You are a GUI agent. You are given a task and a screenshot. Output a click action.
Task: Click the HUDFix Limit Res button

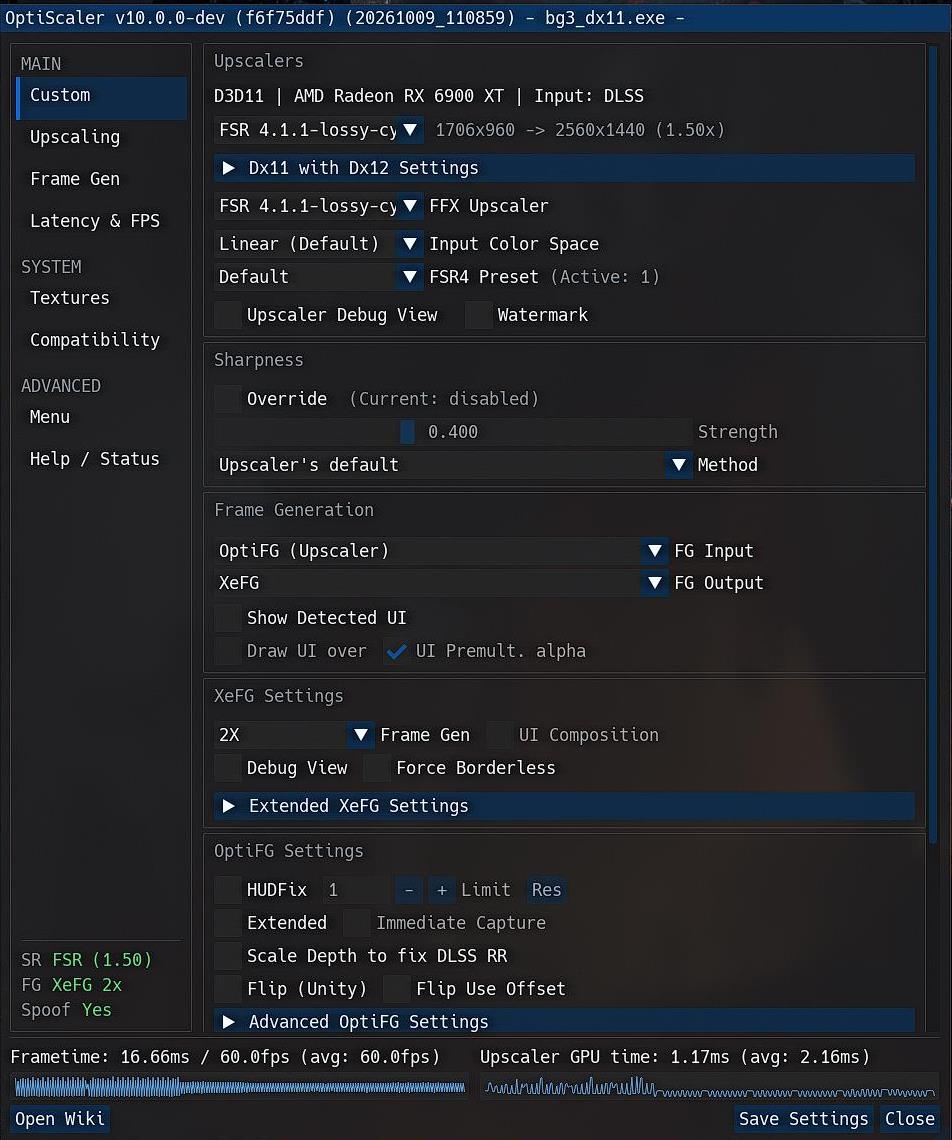pos(546,889)
